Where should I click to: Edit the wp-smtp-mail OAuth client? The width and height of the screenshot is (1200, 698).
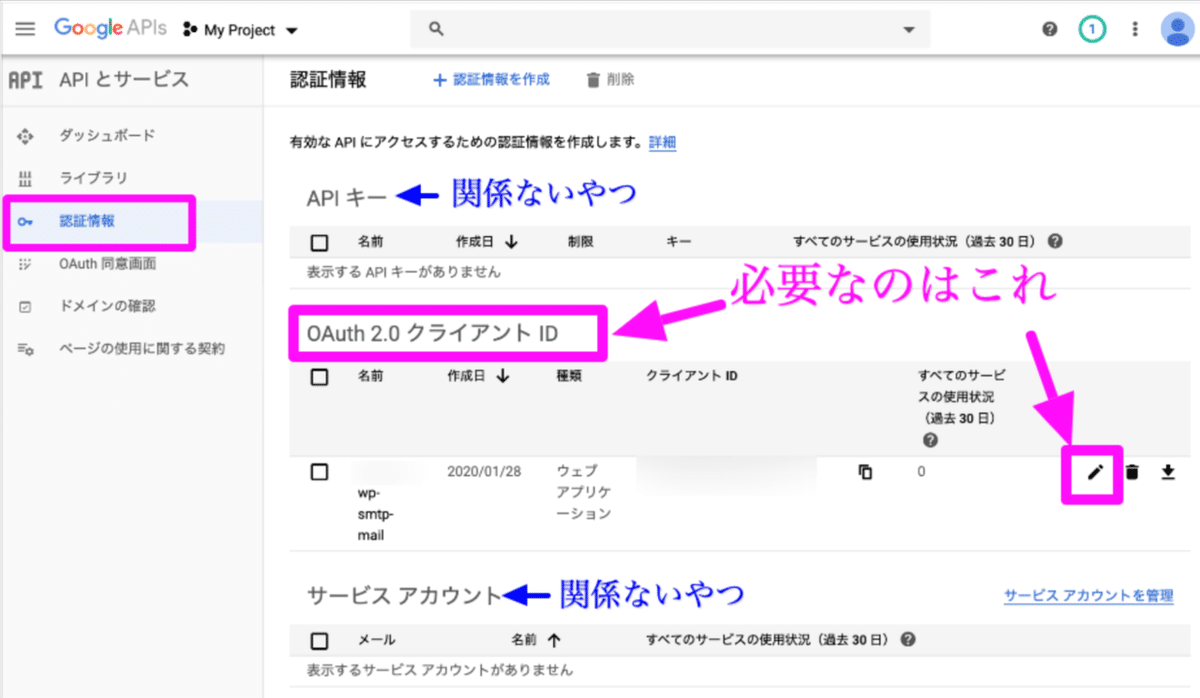(1096, 471)
